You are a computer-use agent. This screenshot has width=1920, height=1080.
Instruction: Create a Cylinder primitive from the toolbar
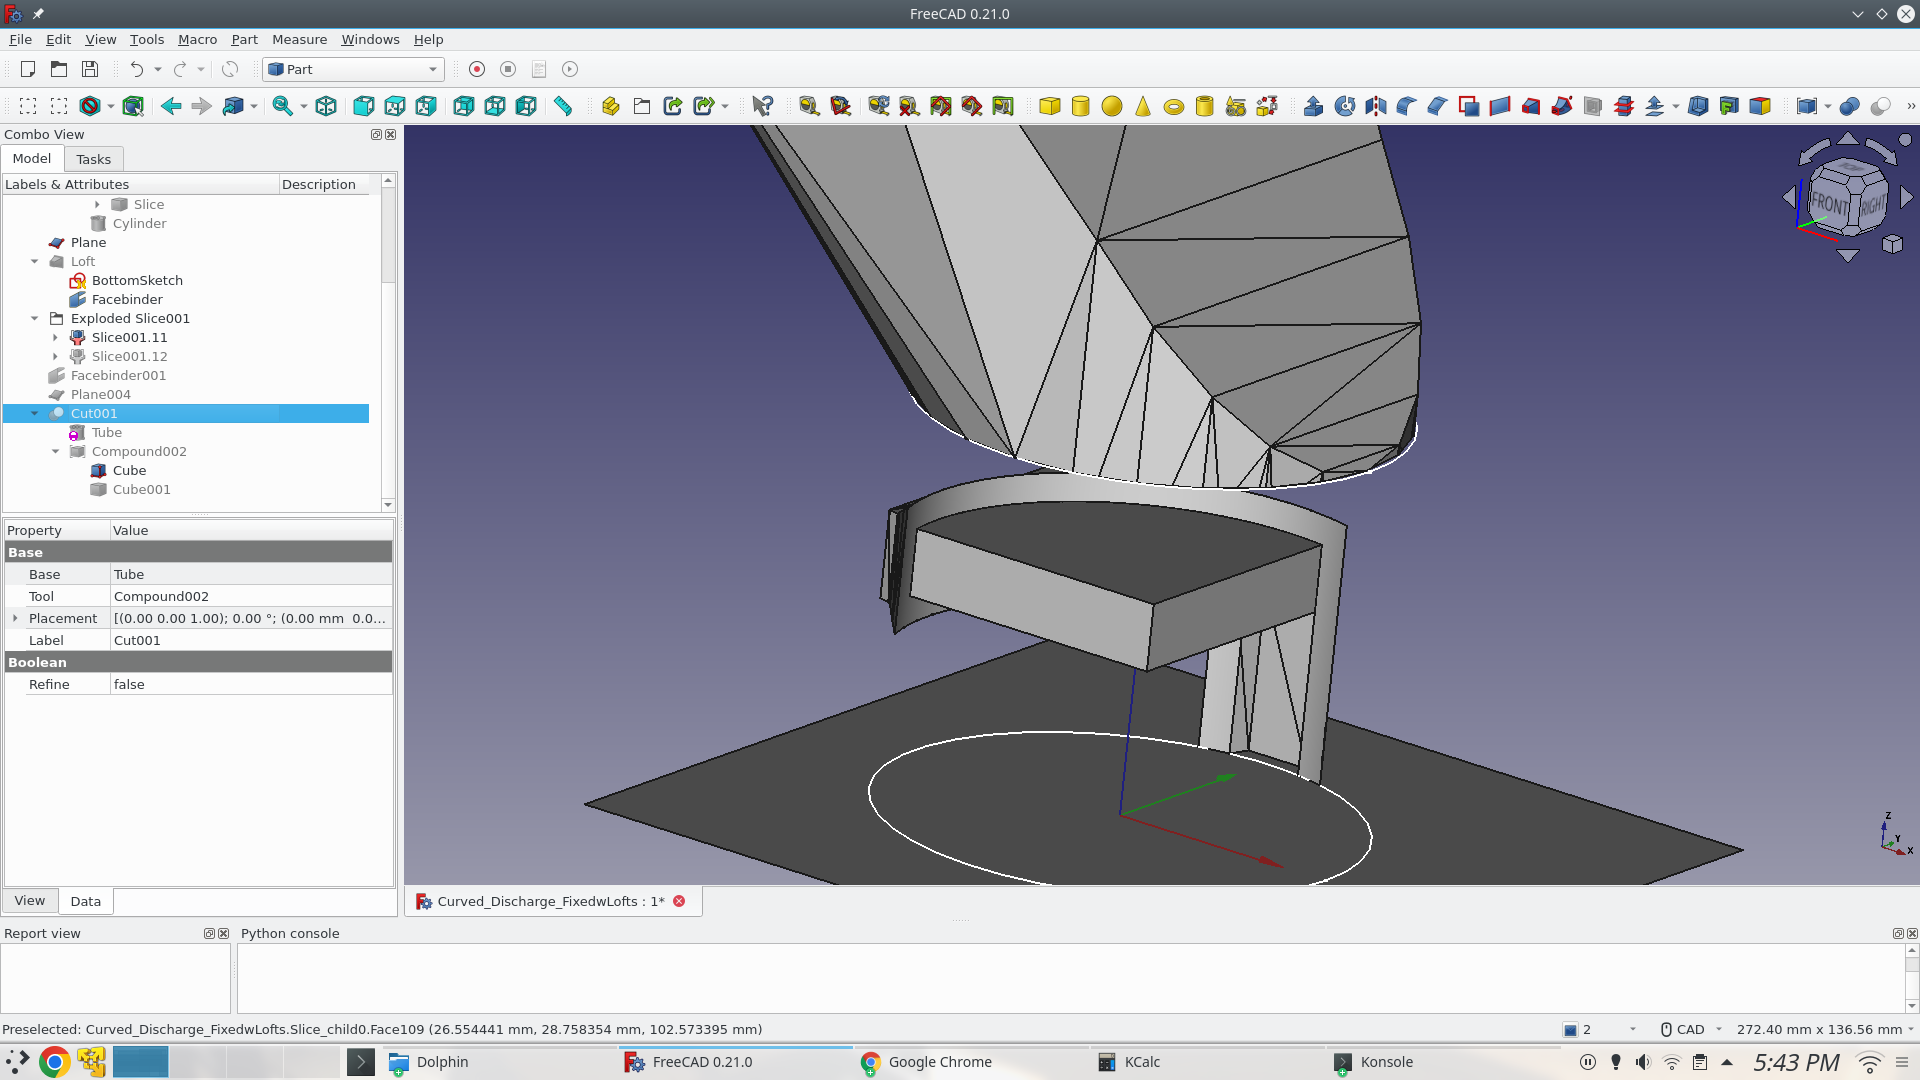point(1081,106)
